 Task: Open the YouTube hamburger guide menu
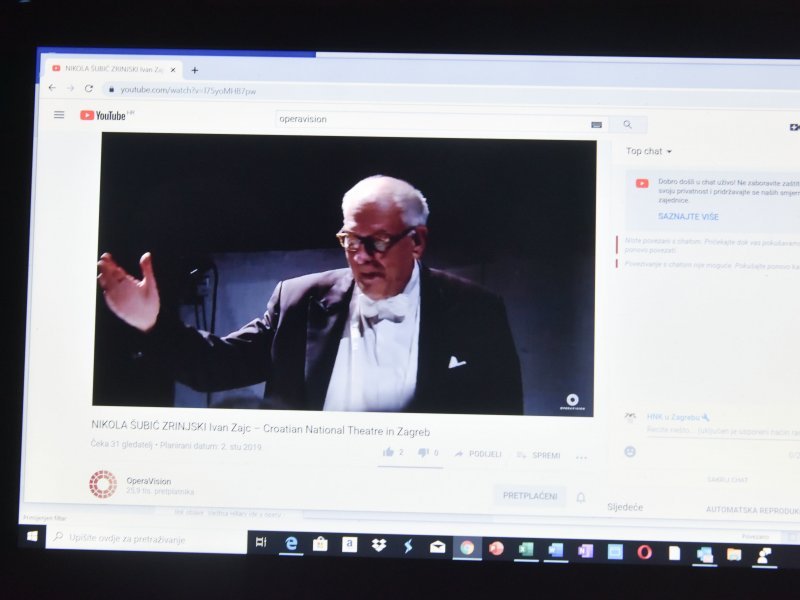(59, 115)
